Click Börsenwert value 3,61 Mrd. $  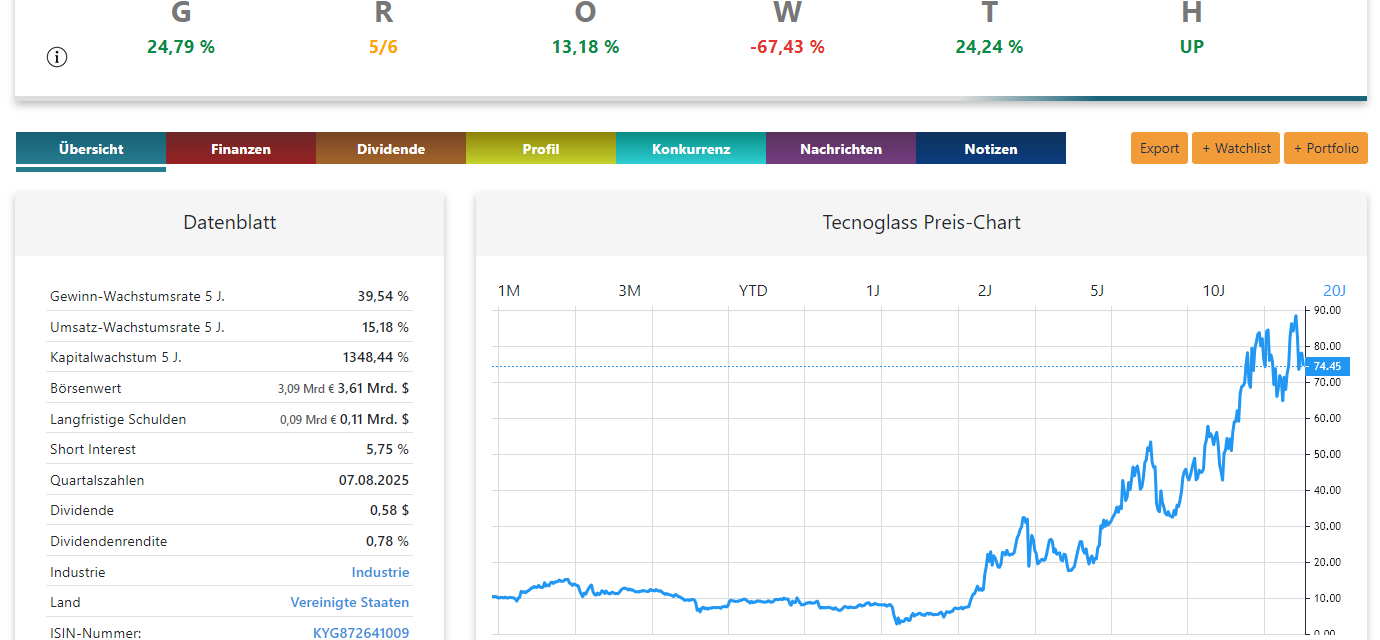373,388
